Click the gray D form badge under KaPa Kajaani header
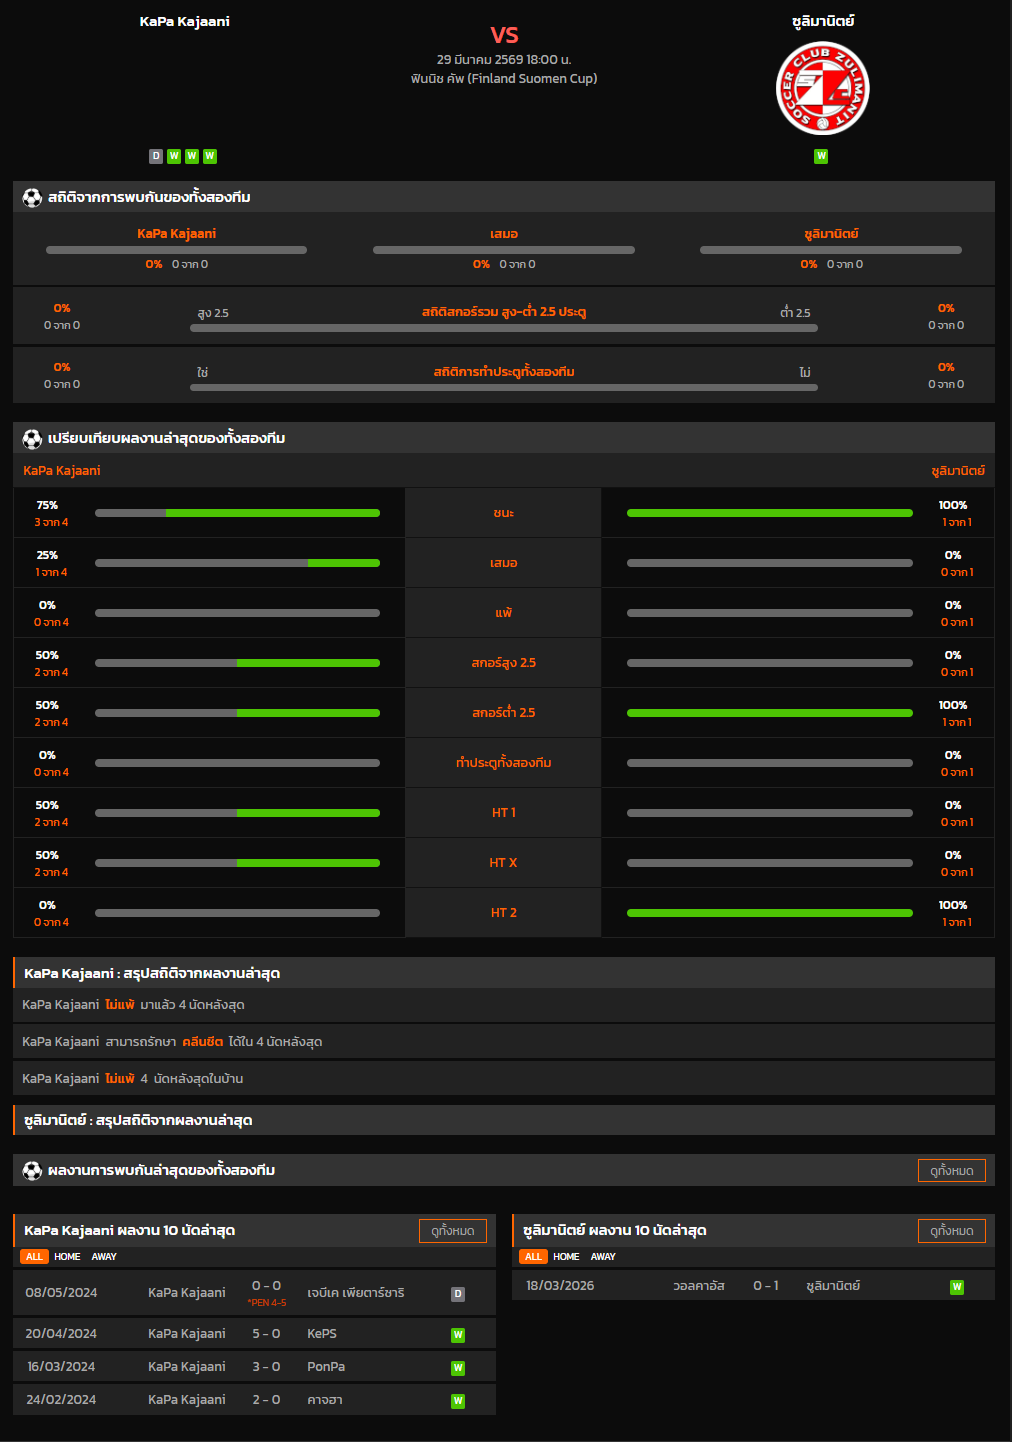This screenshot has width=1012, height=1442. point(156,156)
